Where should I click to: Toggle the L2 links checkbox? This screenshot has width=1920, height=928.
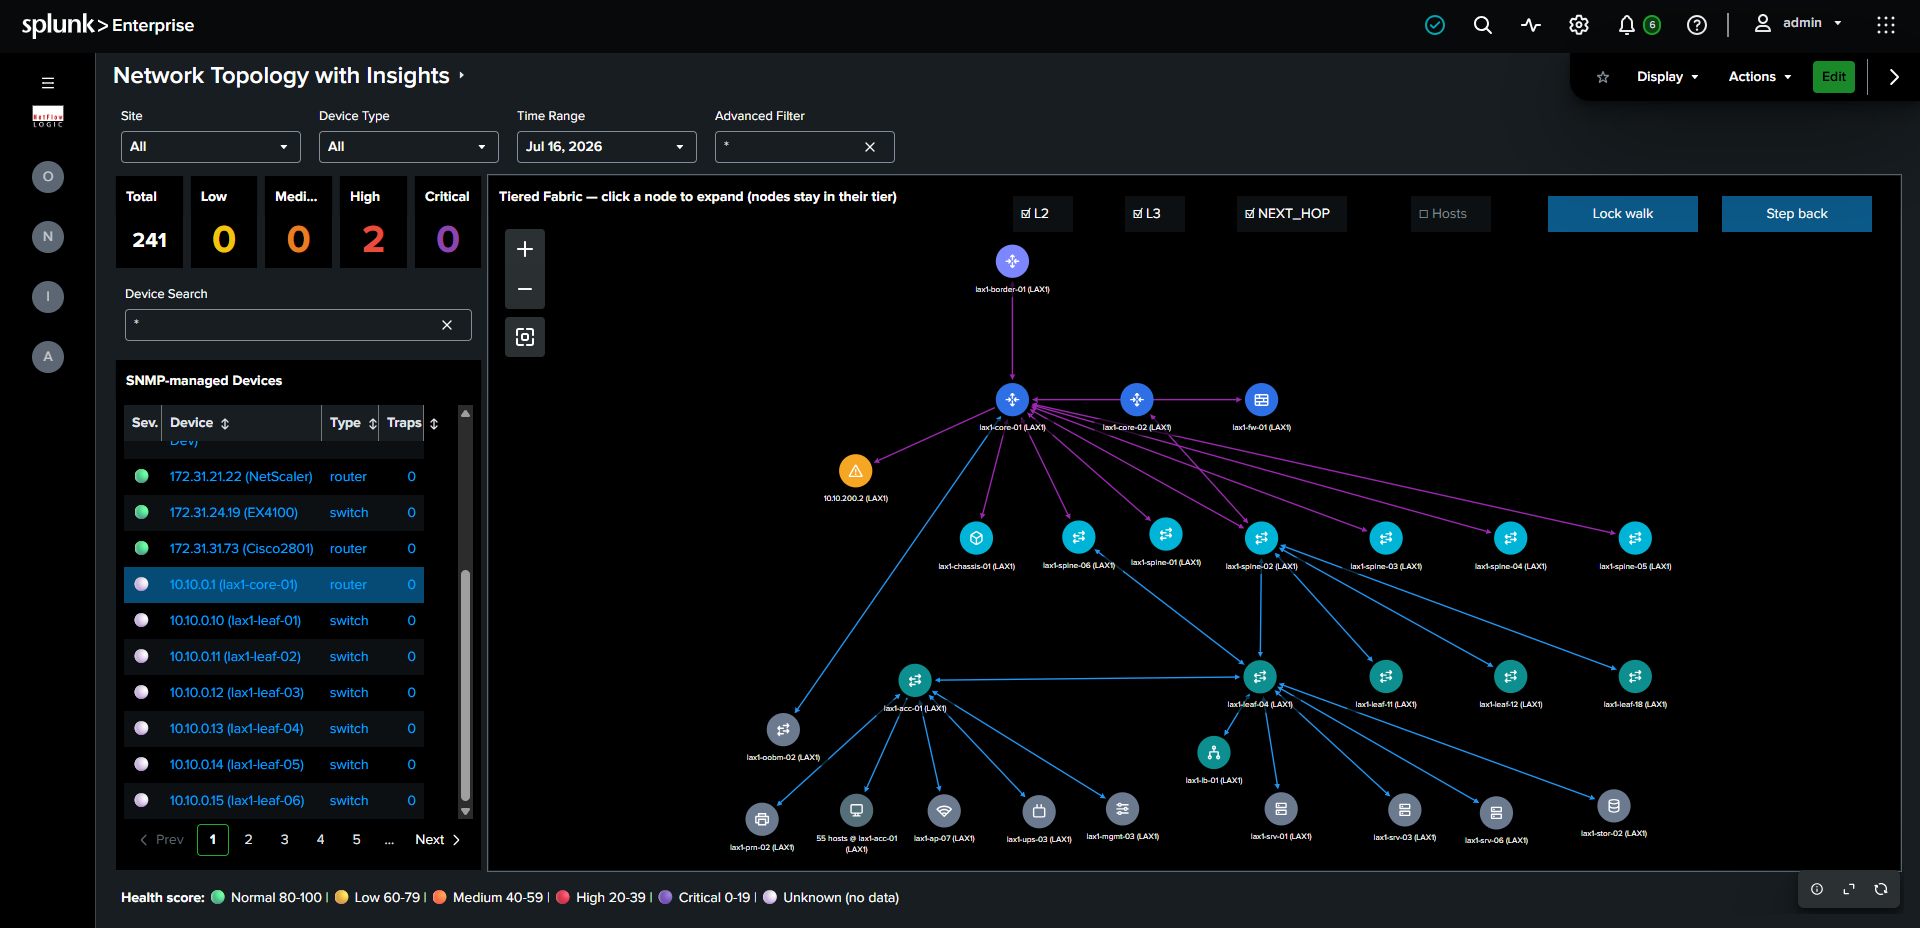point(1025,213)
